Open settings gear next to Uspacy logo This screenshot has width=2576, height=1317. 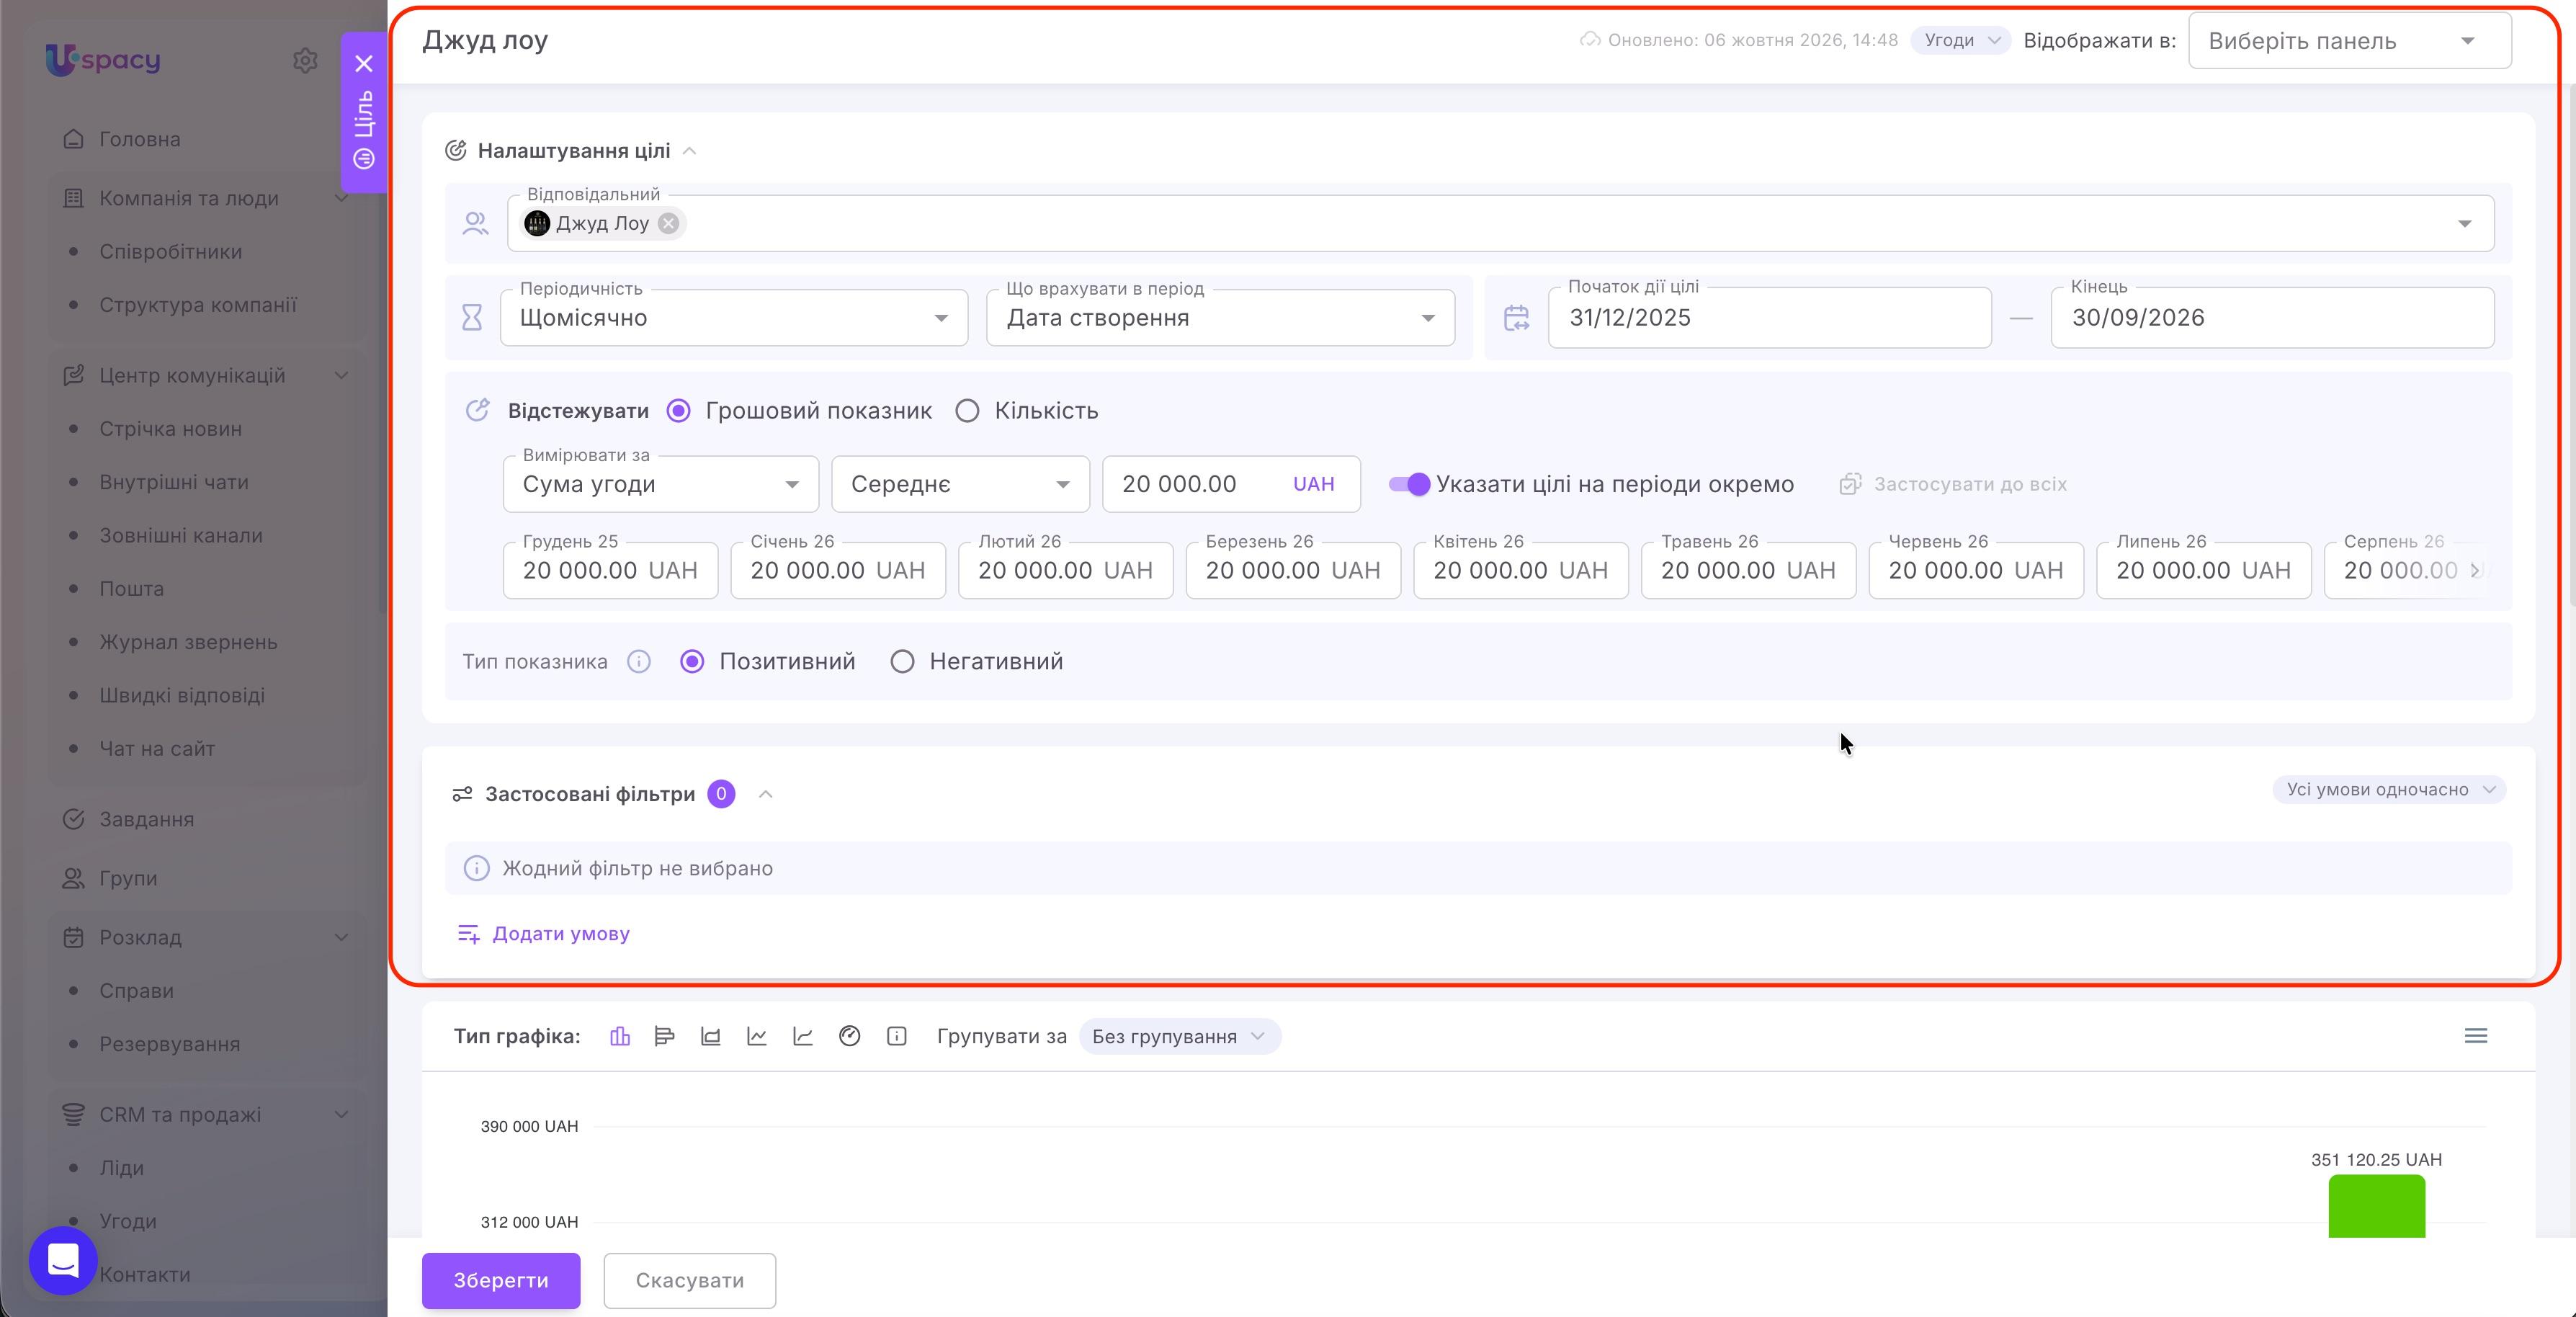click(x=305, y=61)
